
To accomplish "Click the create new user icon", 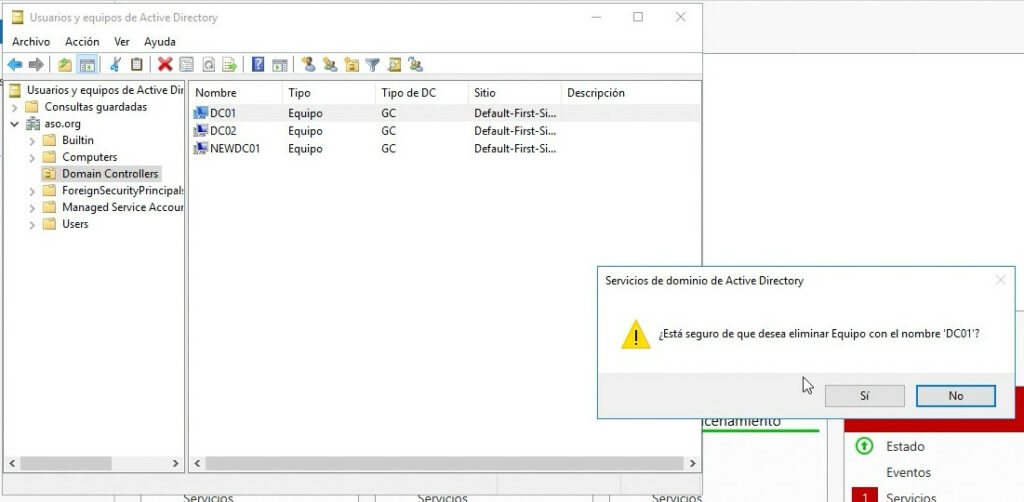I will tap(308, 65).
